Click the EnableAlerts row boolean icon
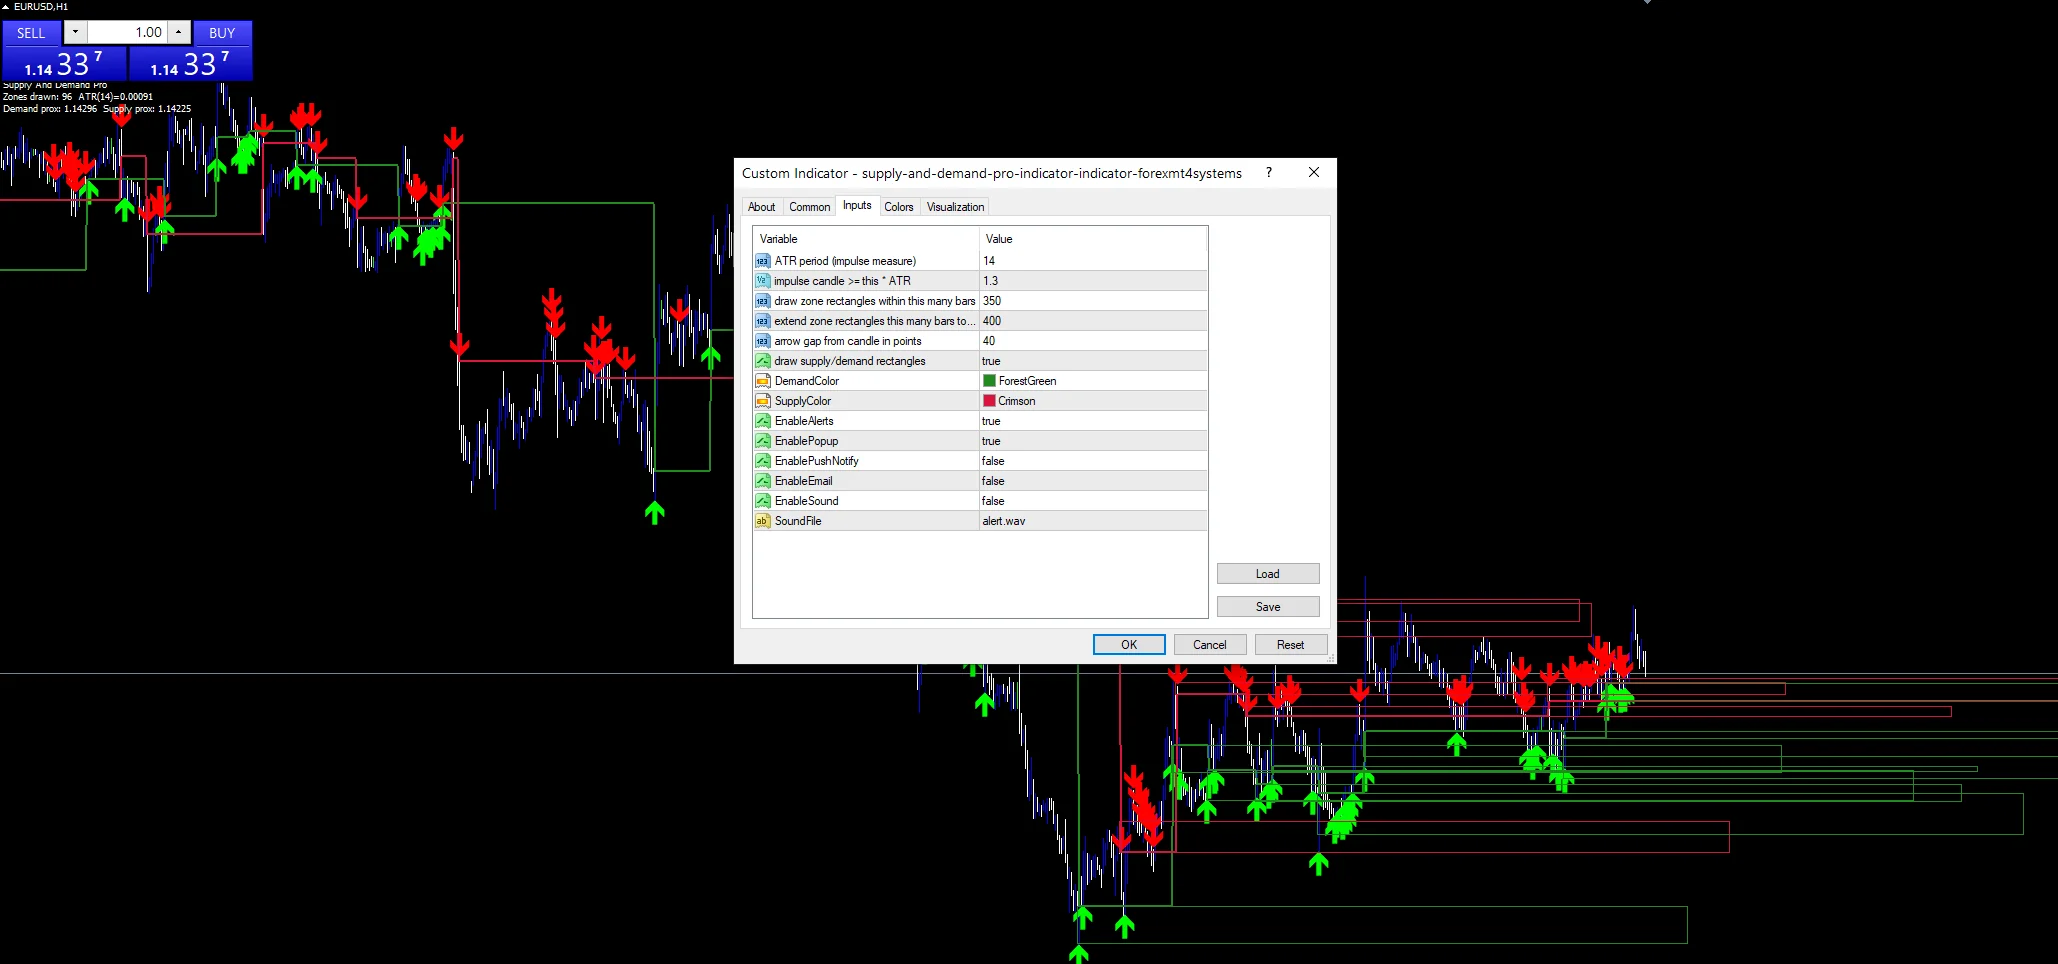The height and width of the screenshot is (964, 2058). 762,421
